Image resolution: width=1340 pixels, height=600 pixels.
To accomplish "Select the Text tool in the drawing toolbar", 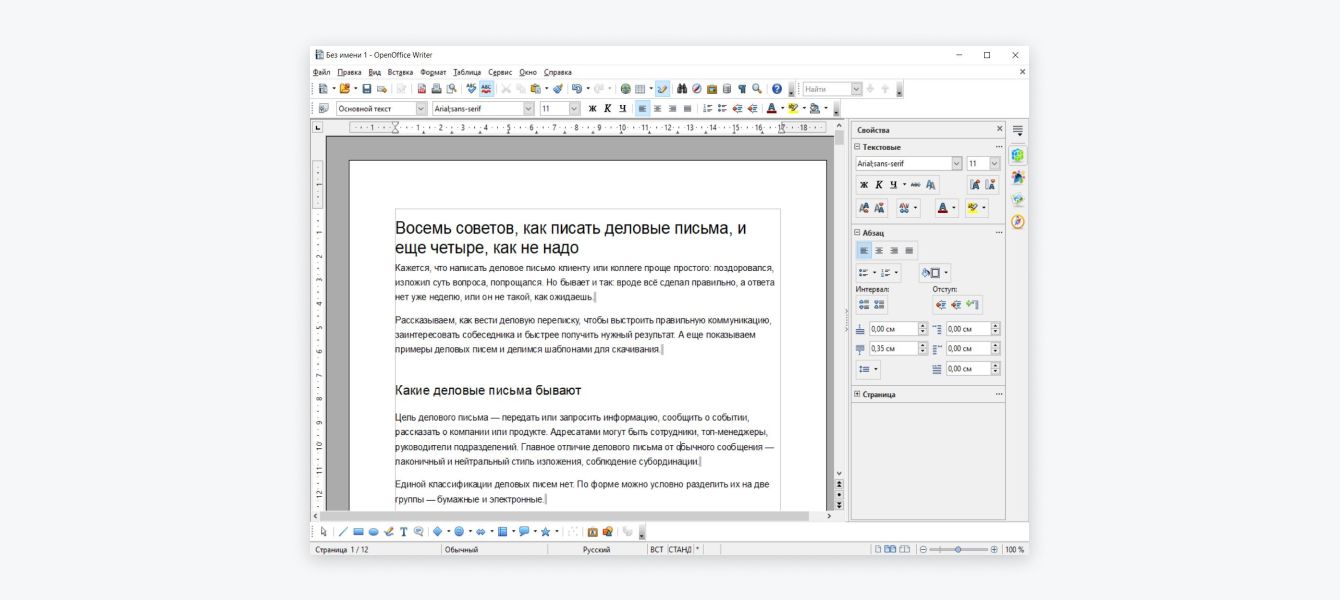I will [x=403, y=530].
